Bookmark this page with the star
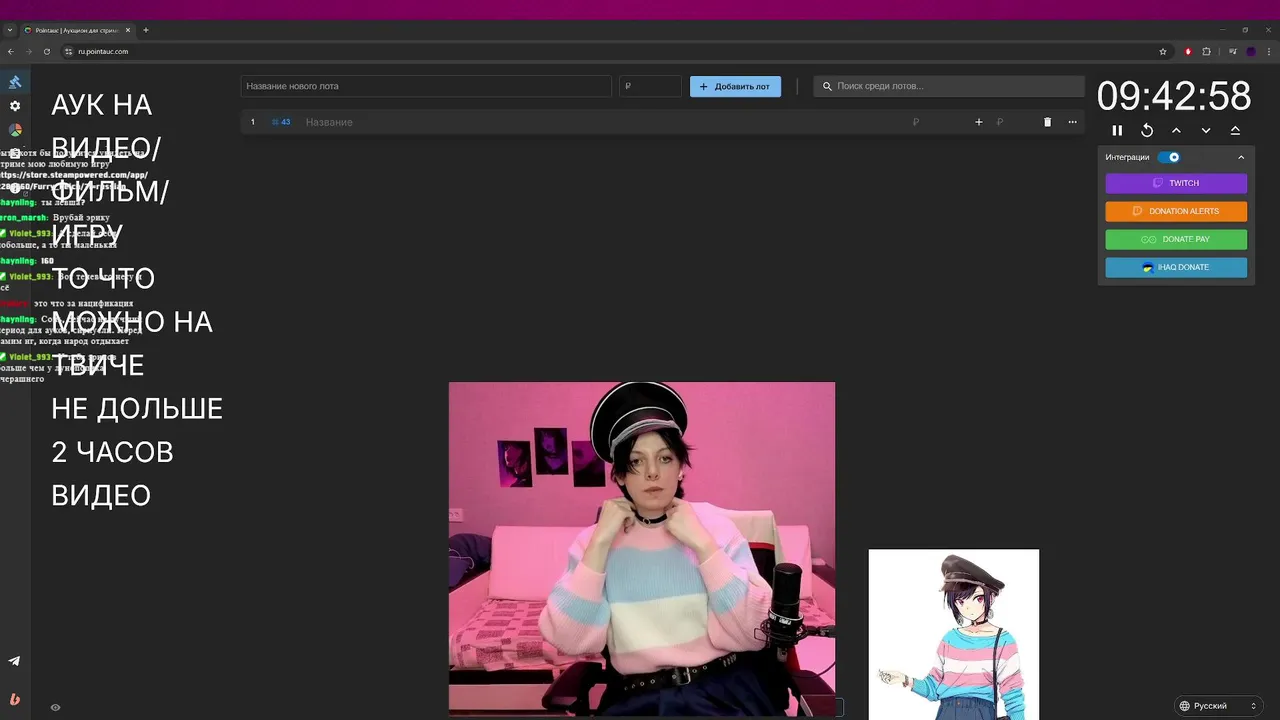1280x720 pixels. pyautogui.click(x=1162, y=51)
